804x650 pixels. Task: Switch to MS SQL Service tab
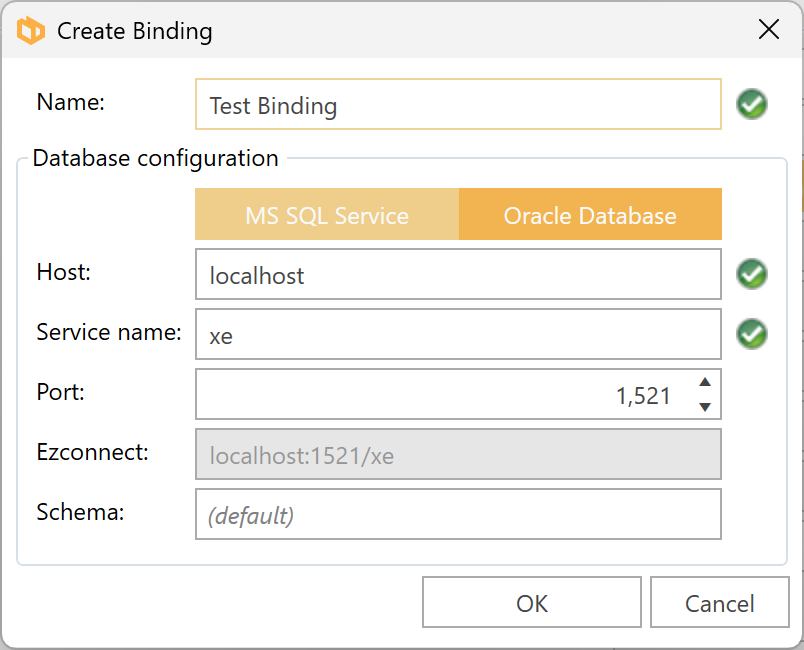point(327,215)
